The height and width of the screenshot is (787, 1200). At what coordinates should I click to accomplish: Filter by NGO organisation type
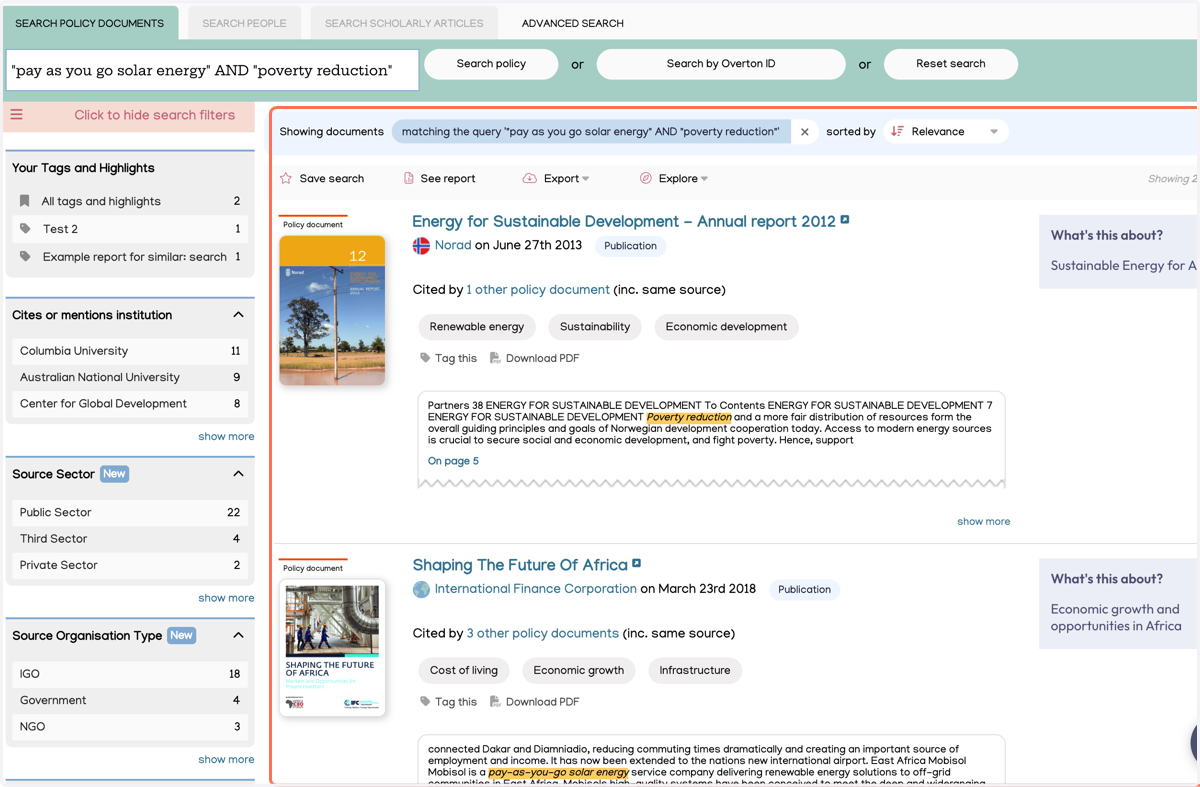(130, 727)
